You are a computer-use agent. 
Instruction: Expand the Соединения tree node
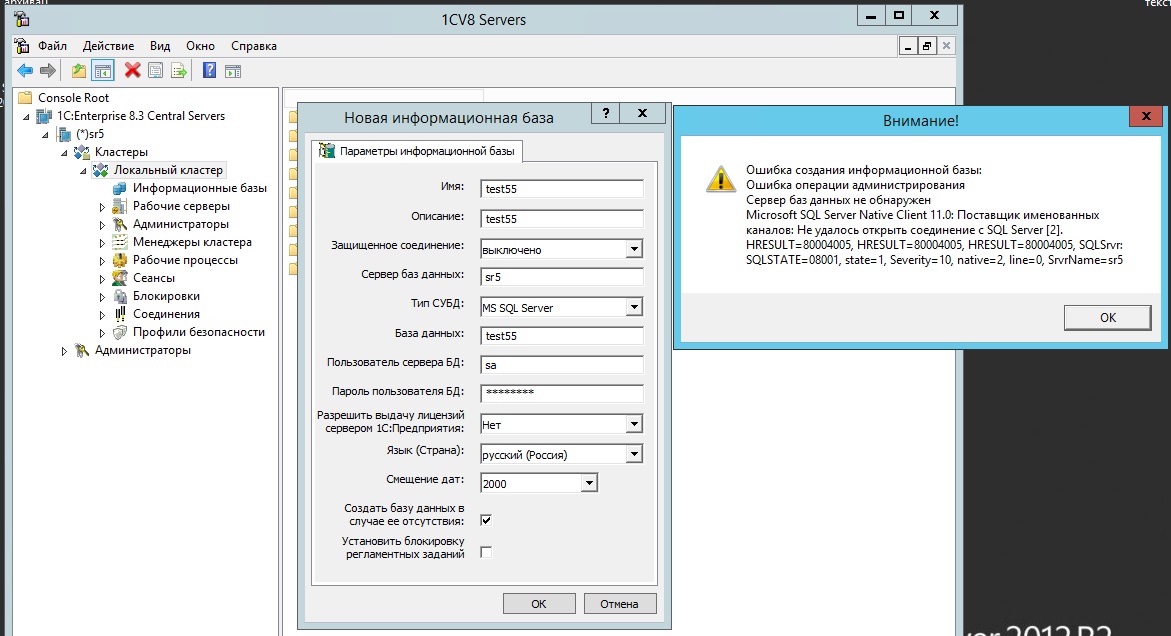102,315
